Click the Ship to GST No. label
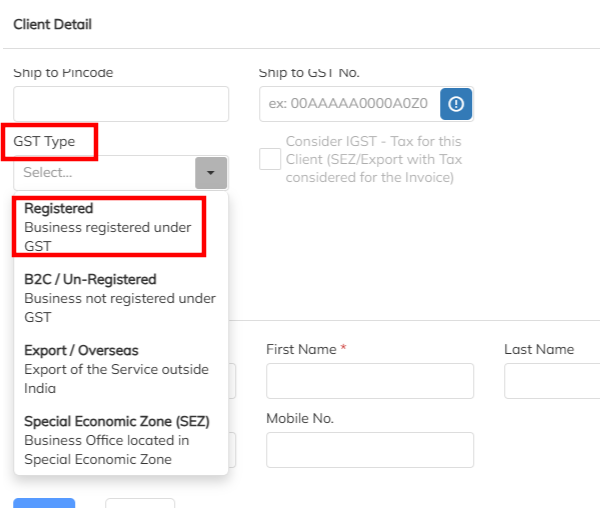Viewport: 600px width, 520px height. click(308, 72)
